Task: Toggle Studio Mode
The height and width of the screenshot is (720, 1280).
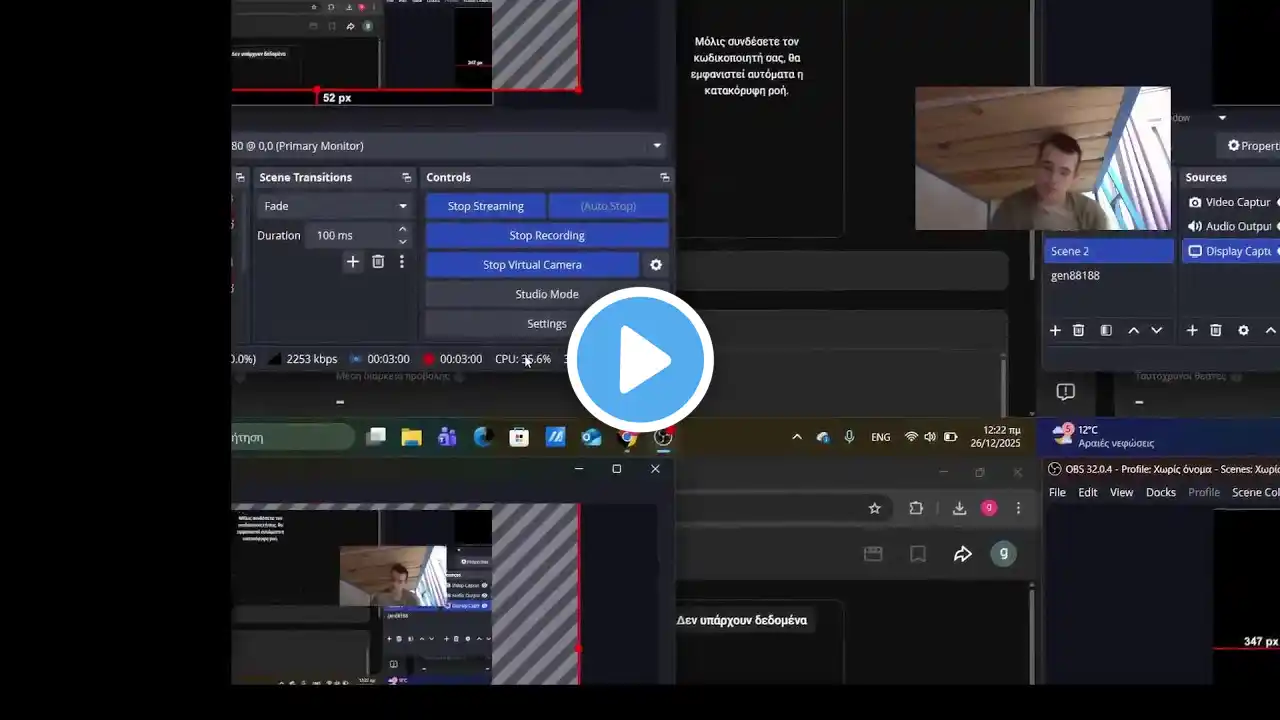Action: (x=546, y=294)
